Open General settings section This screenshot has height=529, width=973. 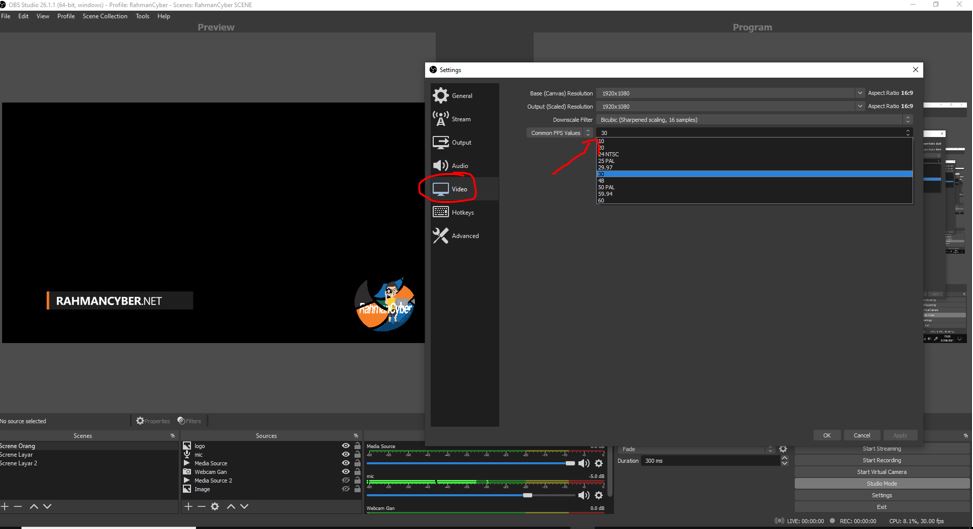coord(464,96)
